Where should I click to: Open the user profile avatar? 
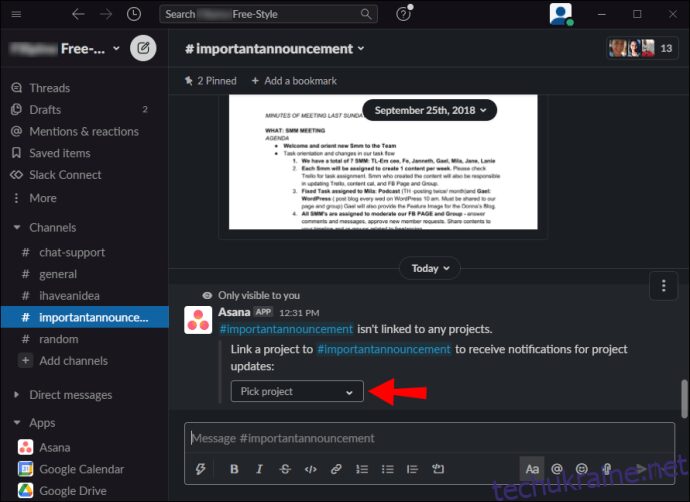(x=561, y=14)
